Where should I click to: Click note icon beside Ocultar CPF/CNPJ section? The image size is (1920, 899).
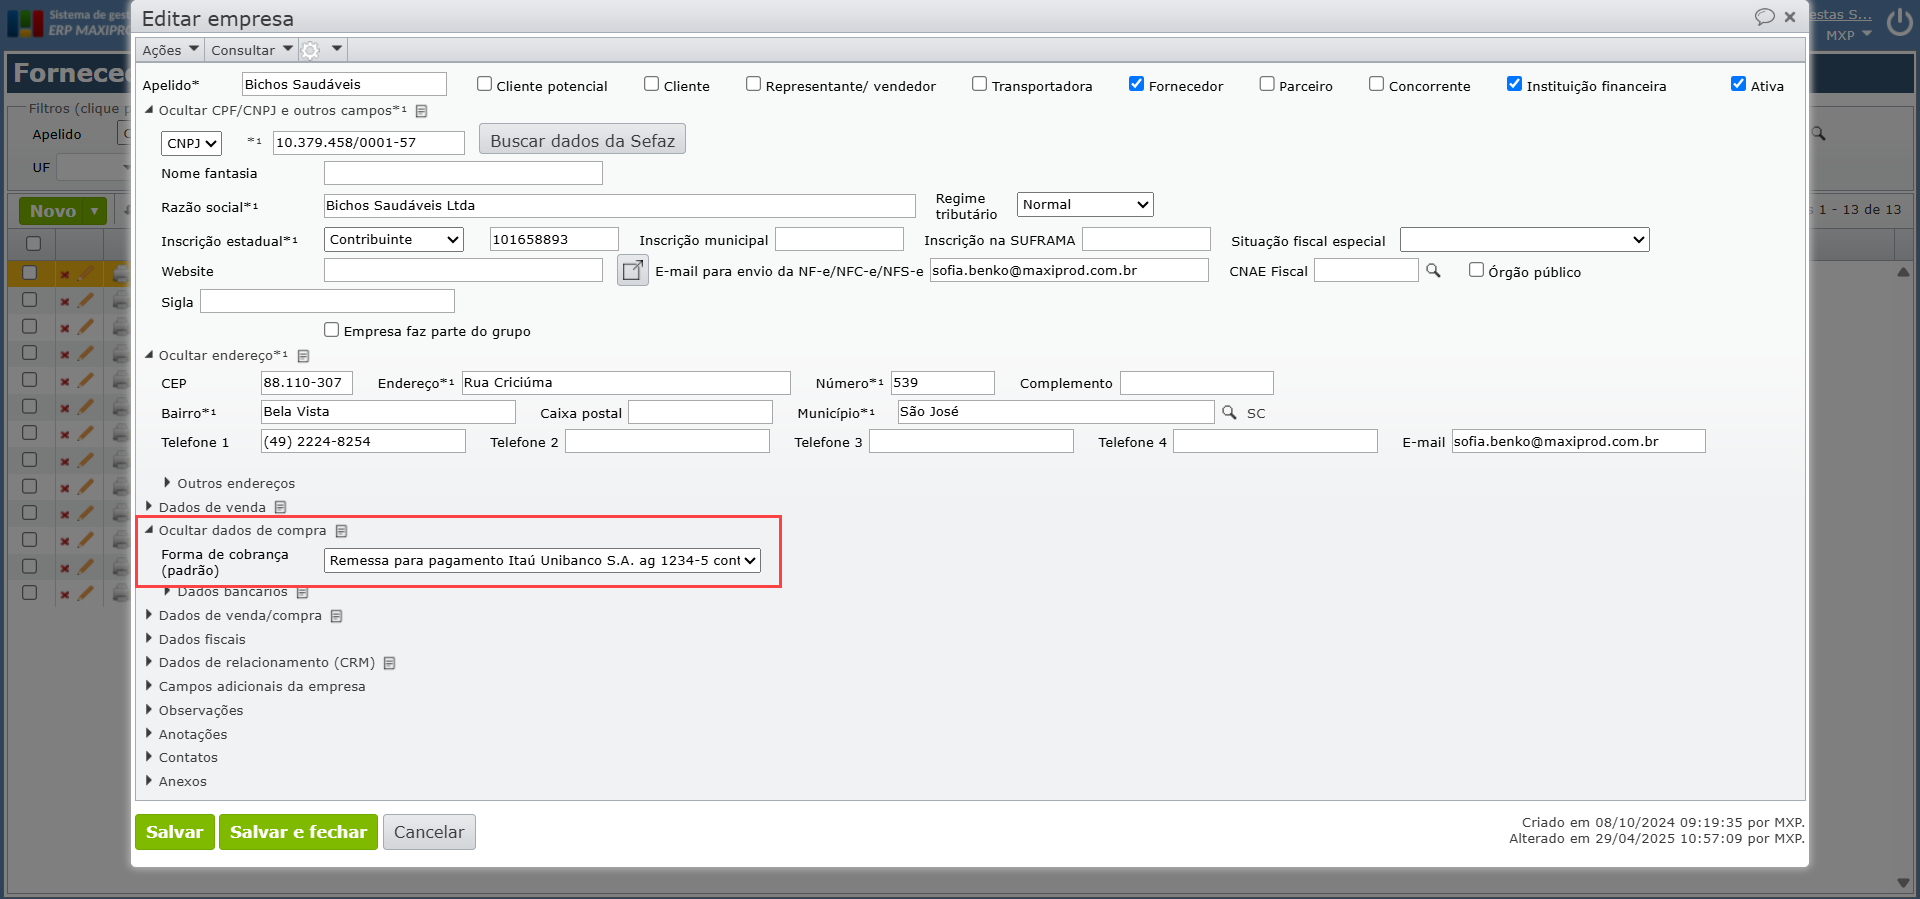click(x=421, y=111)
